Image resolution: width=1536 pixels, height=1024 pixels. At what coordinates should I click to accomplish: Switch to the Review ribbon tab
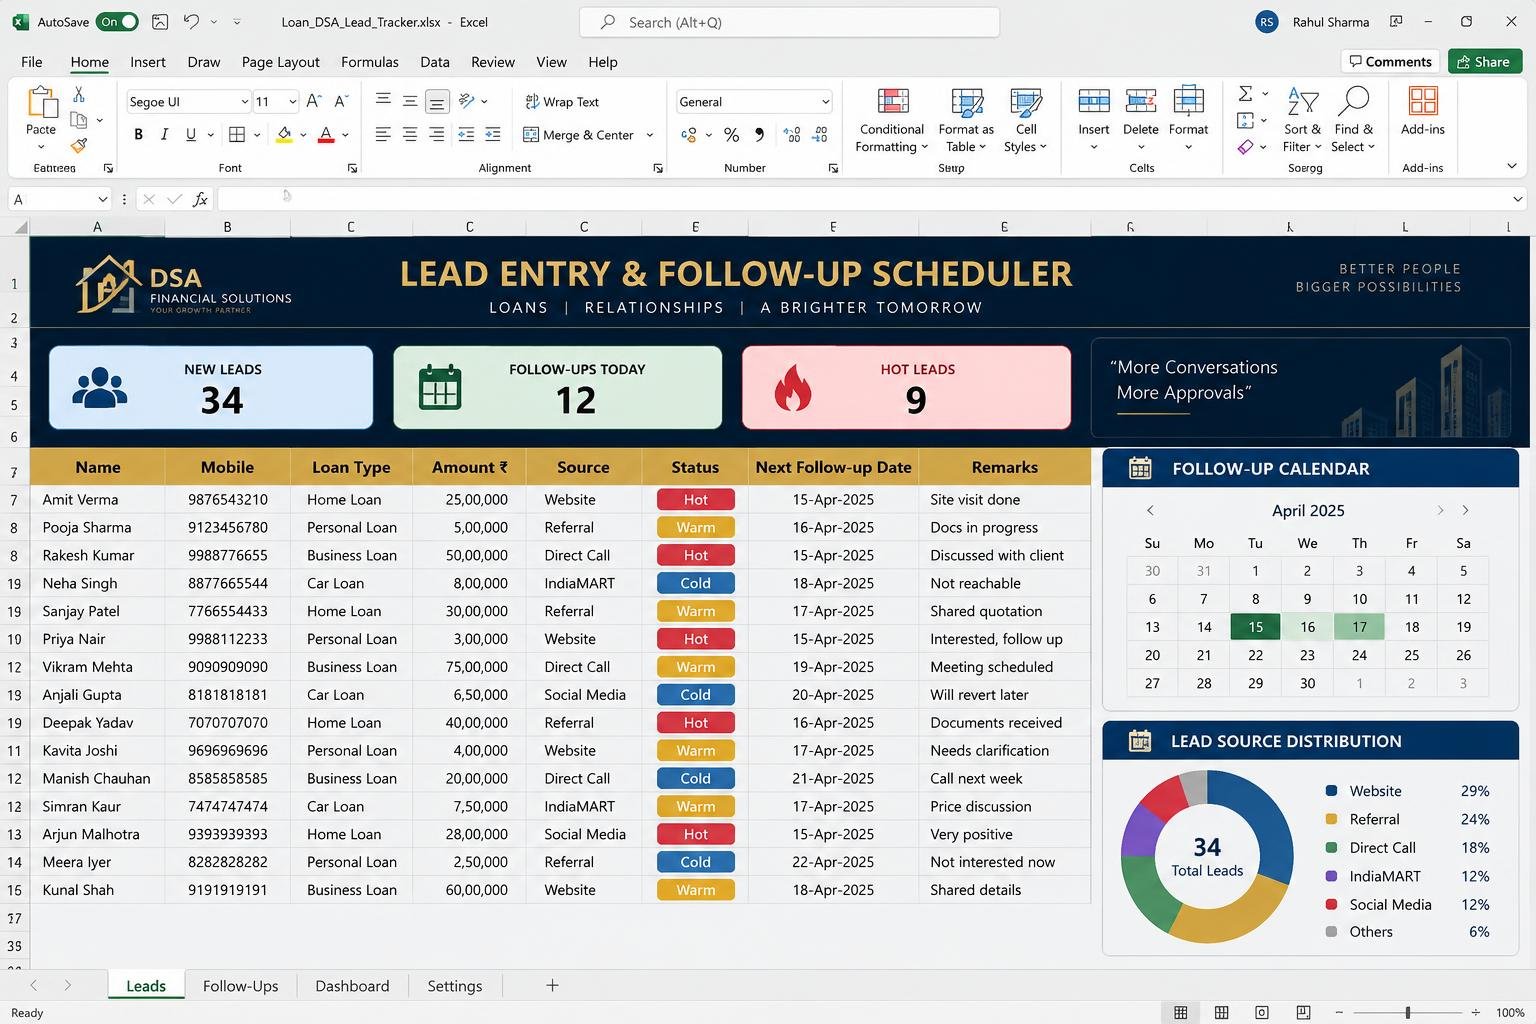pos(493,62)
